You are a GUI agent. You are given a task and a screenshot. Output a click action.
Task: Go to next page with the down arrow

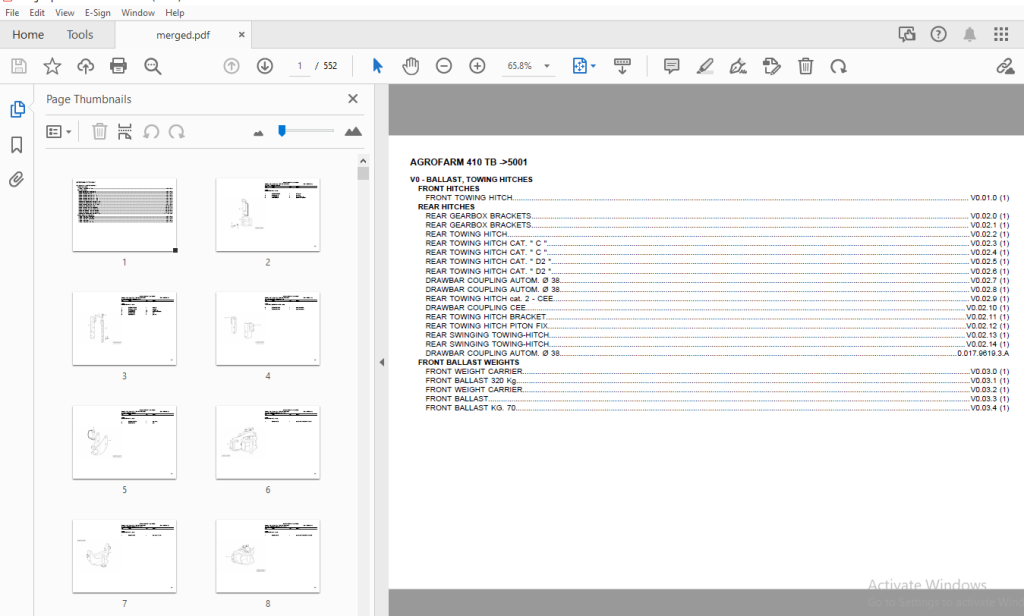point(264,66)
